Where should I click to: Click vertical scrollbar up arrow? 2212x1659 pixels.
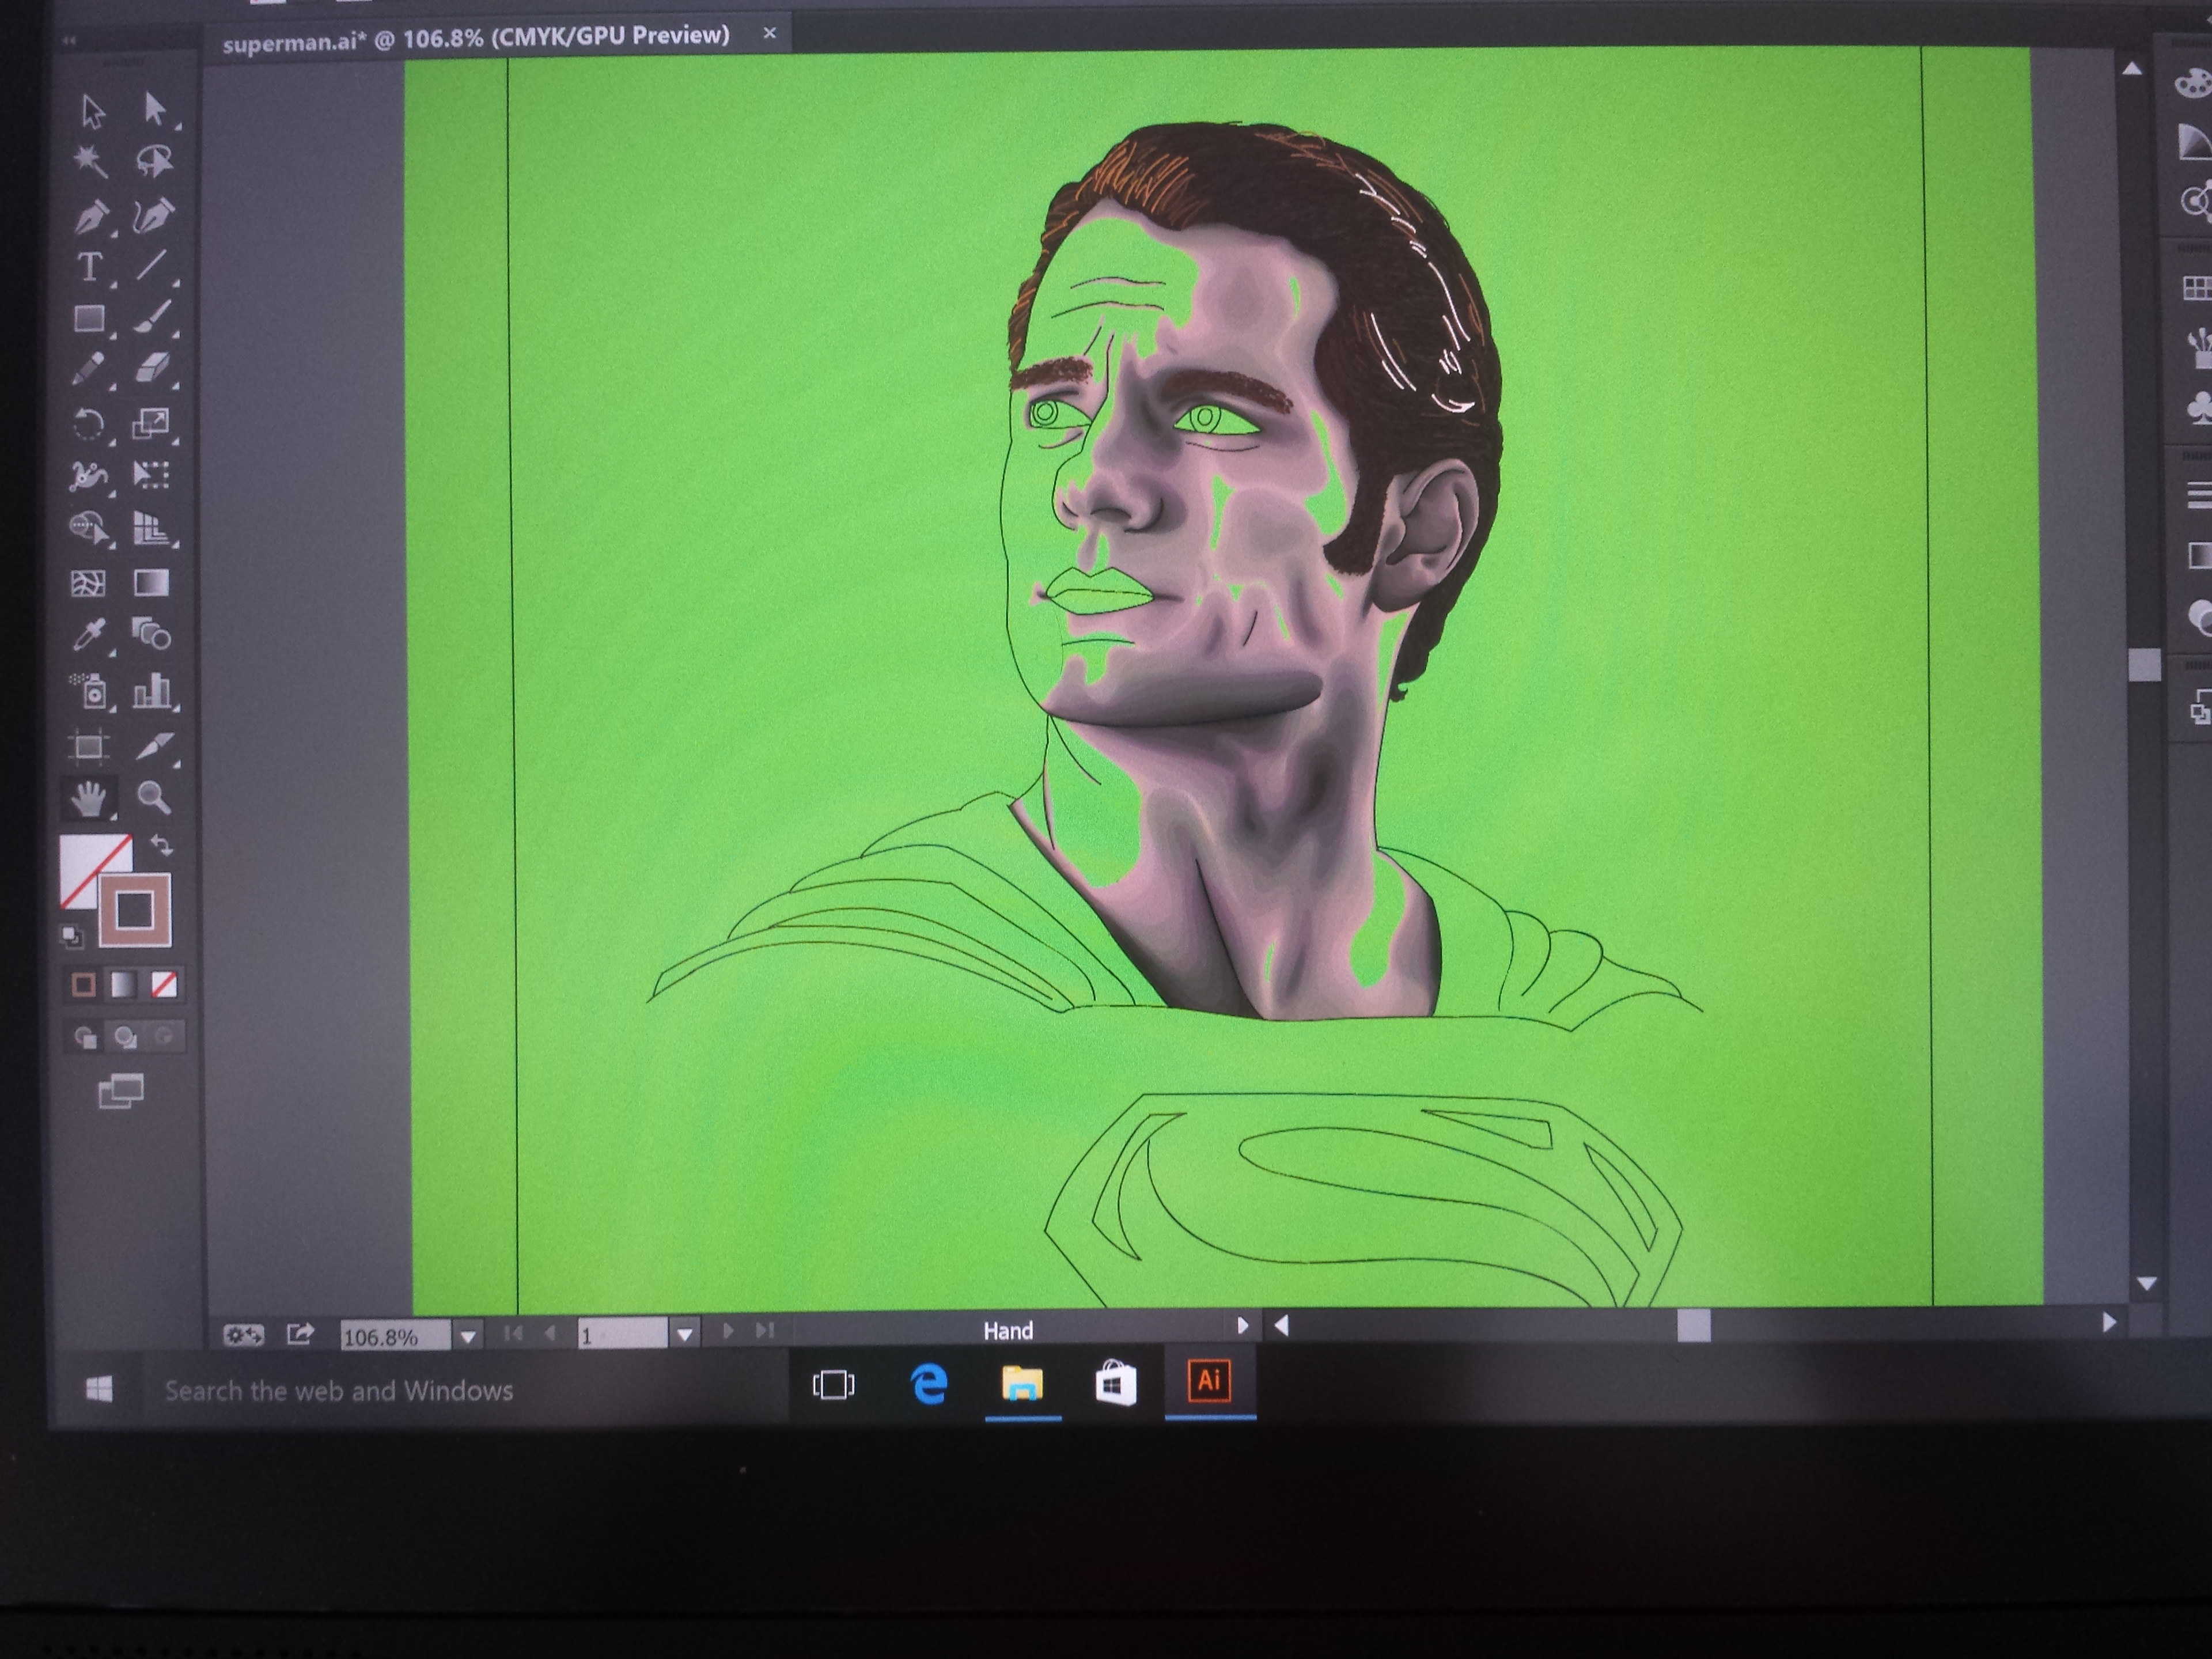2131,69
